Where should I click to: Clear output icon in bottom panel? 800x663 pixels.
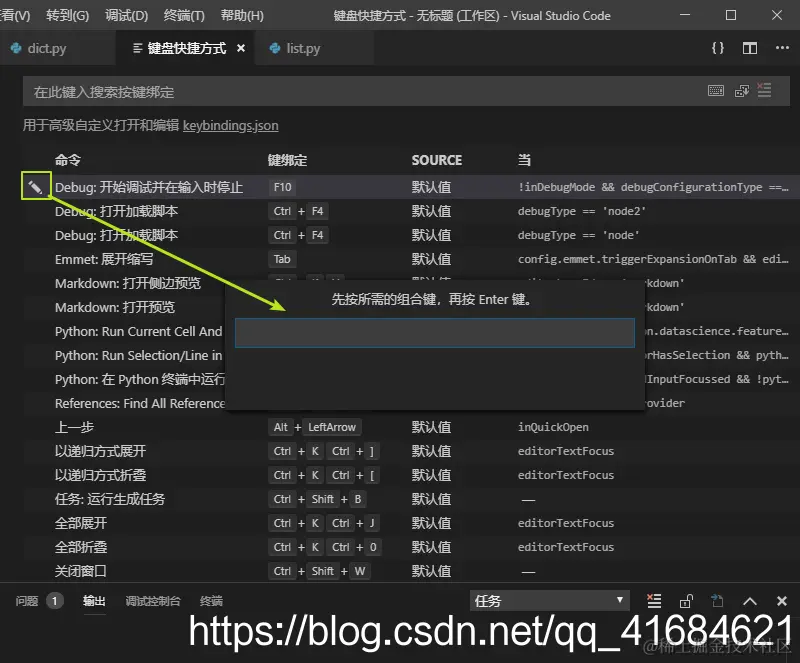654,601
